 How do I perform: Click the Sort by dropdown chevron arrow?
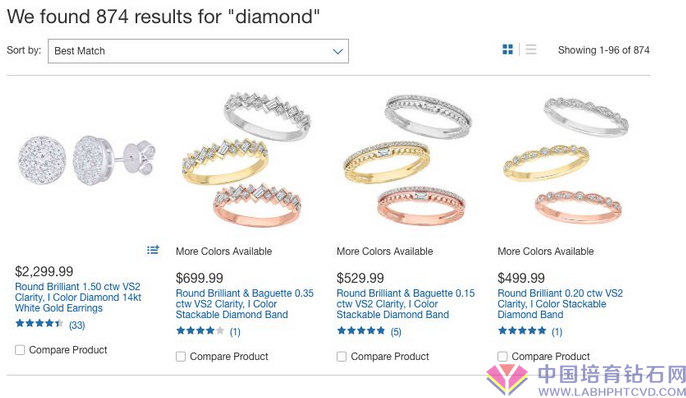(x=337, y=51)
